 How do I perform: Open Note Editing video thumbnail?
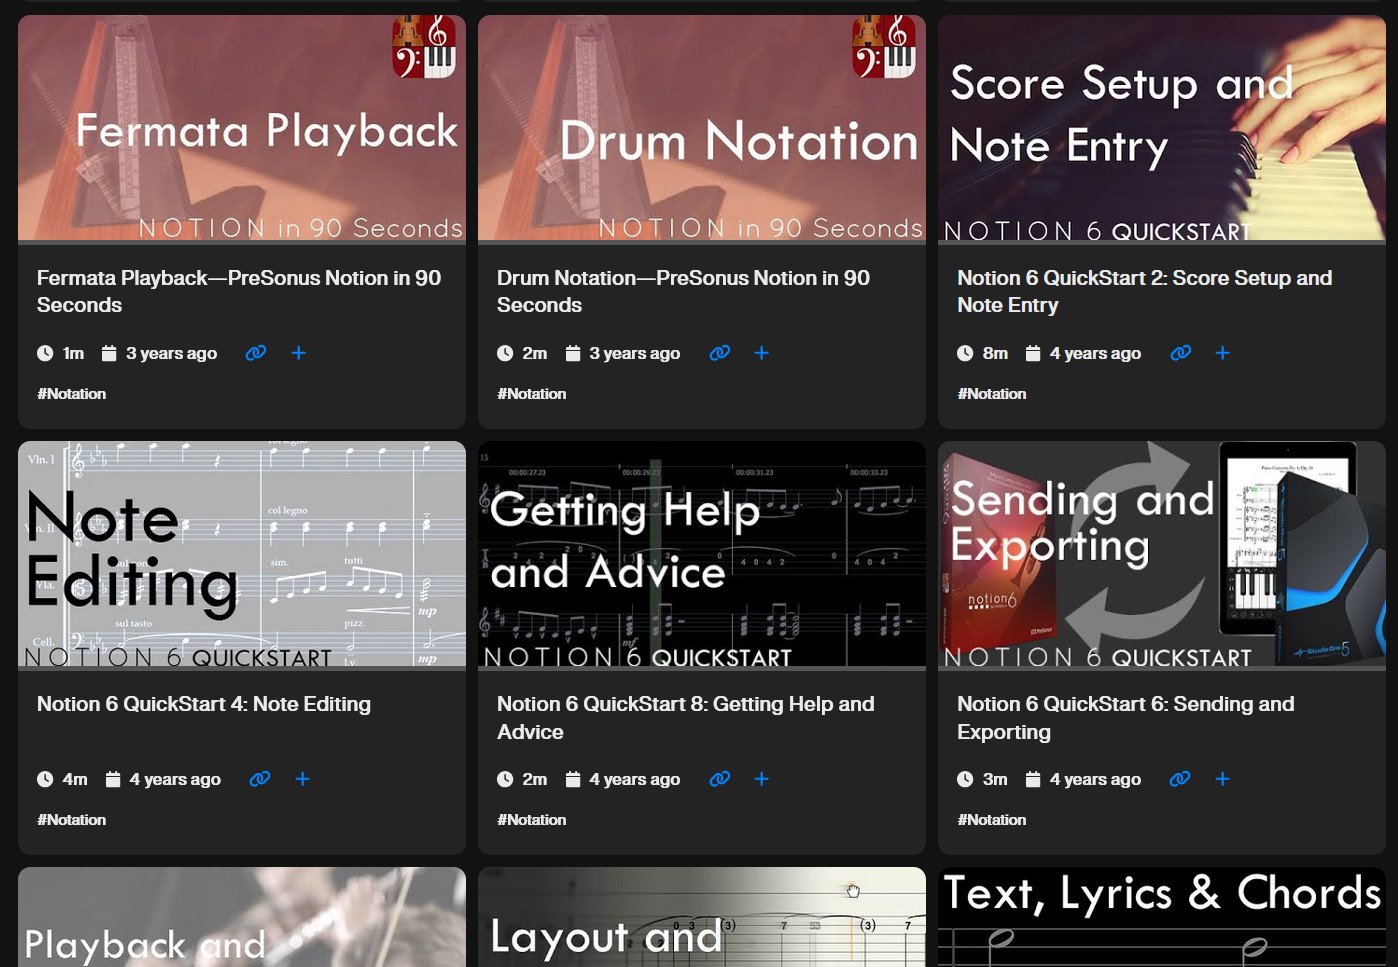(242, 554)
